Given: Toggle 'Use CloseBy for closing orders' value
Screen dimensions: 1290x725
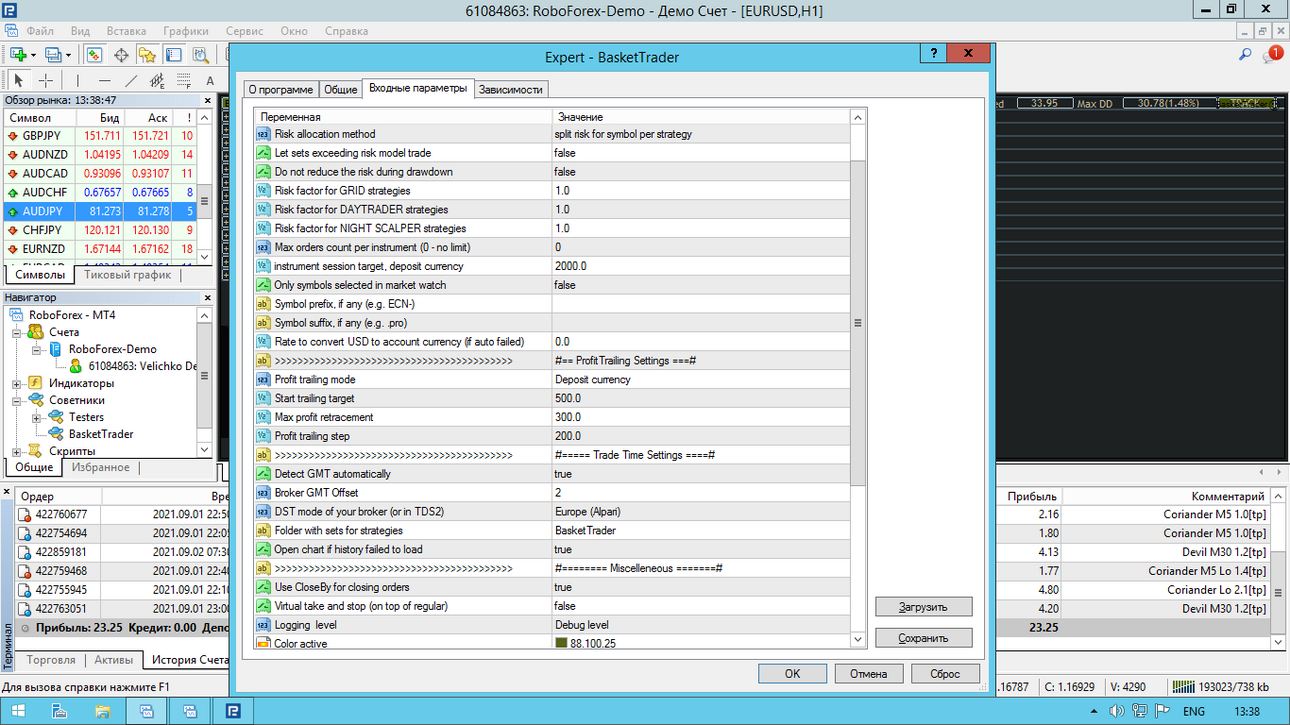Looking at the screenshot, I should click(700, 587).
